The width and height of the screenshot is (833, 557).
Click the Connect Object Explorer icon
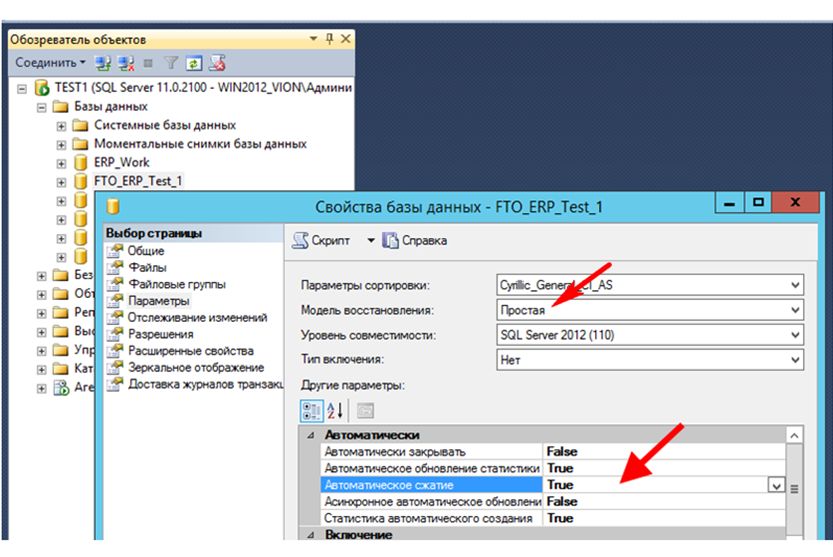[x=103, y=63]
